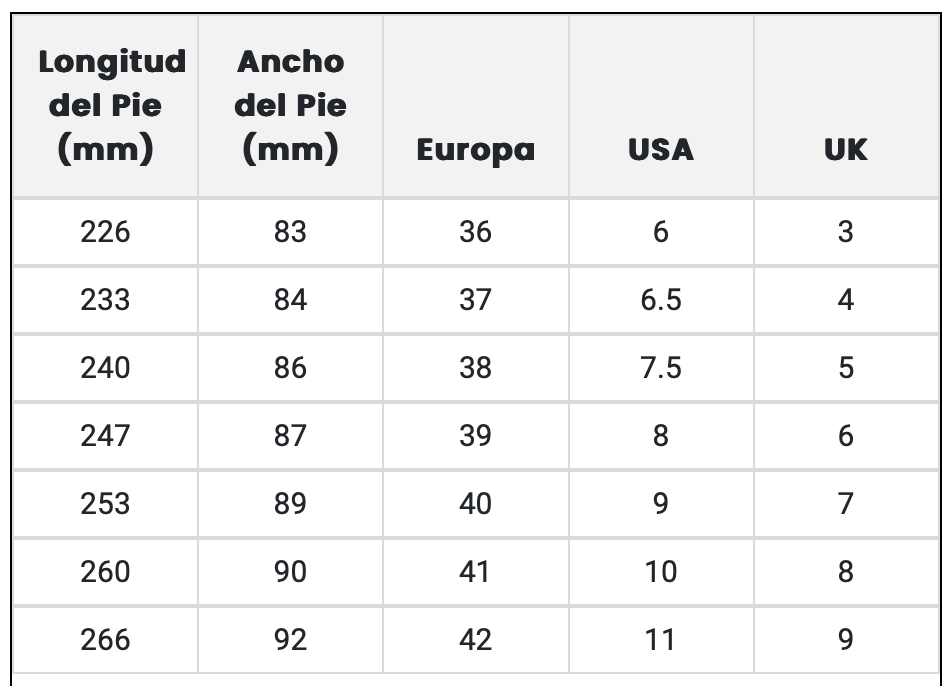The image size is (950, 686).
Task: Select the USA size 10 cell
Action: [660, 572]
